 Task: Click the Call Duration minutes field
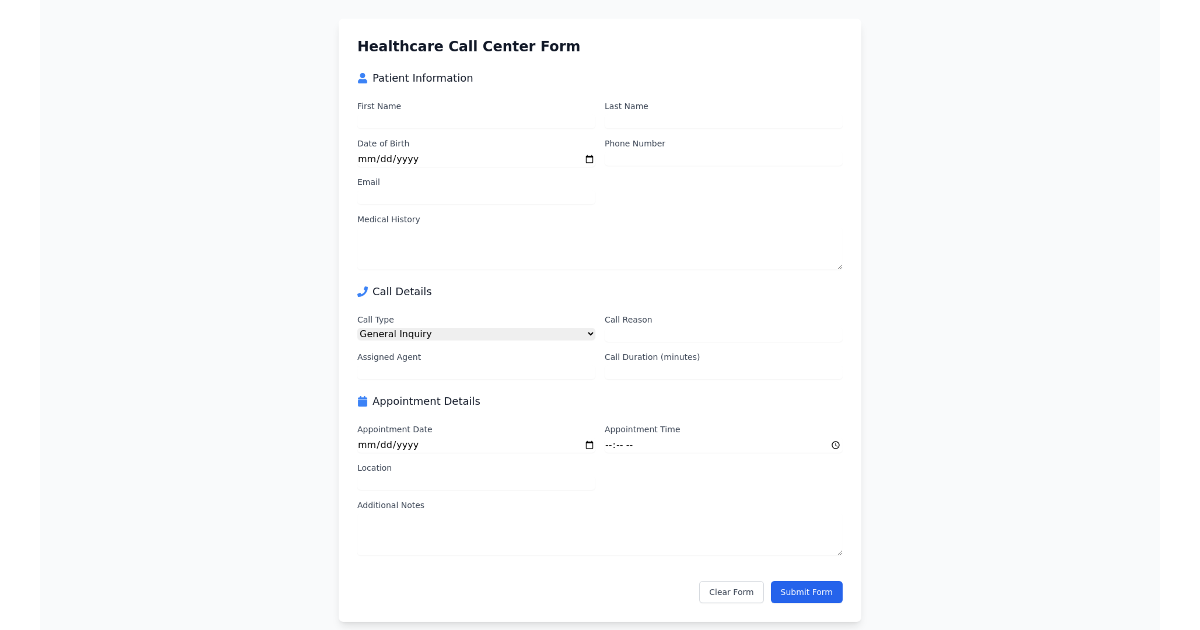[x=722, y=370]
